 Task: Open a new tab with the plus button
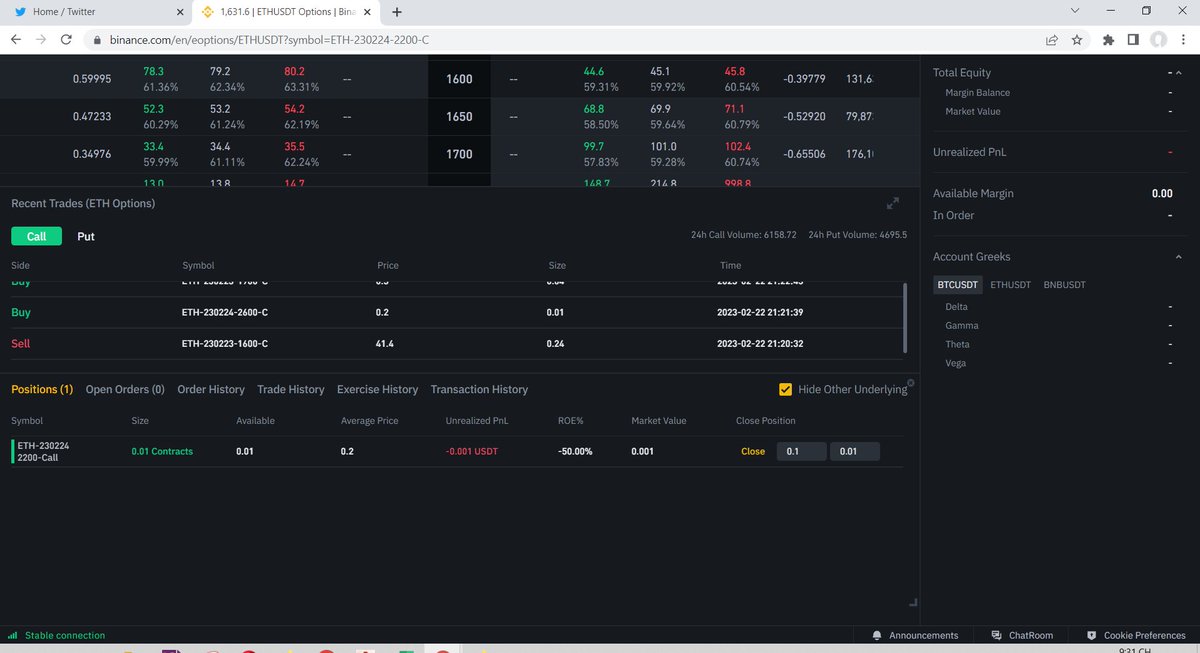(397, 12)
